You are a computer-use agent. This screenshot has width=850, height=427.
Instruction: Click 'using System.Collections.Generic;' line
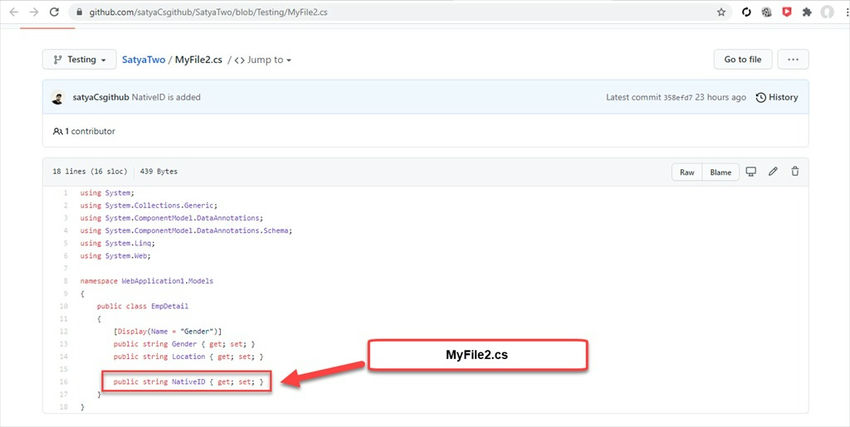tap(149, 205)
